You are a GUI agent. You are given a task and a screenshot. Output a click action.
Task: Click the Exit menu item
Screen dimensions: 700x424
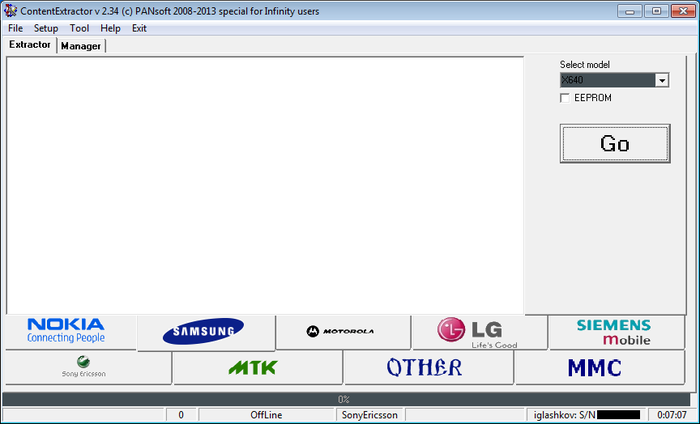[x=139, y=28]
